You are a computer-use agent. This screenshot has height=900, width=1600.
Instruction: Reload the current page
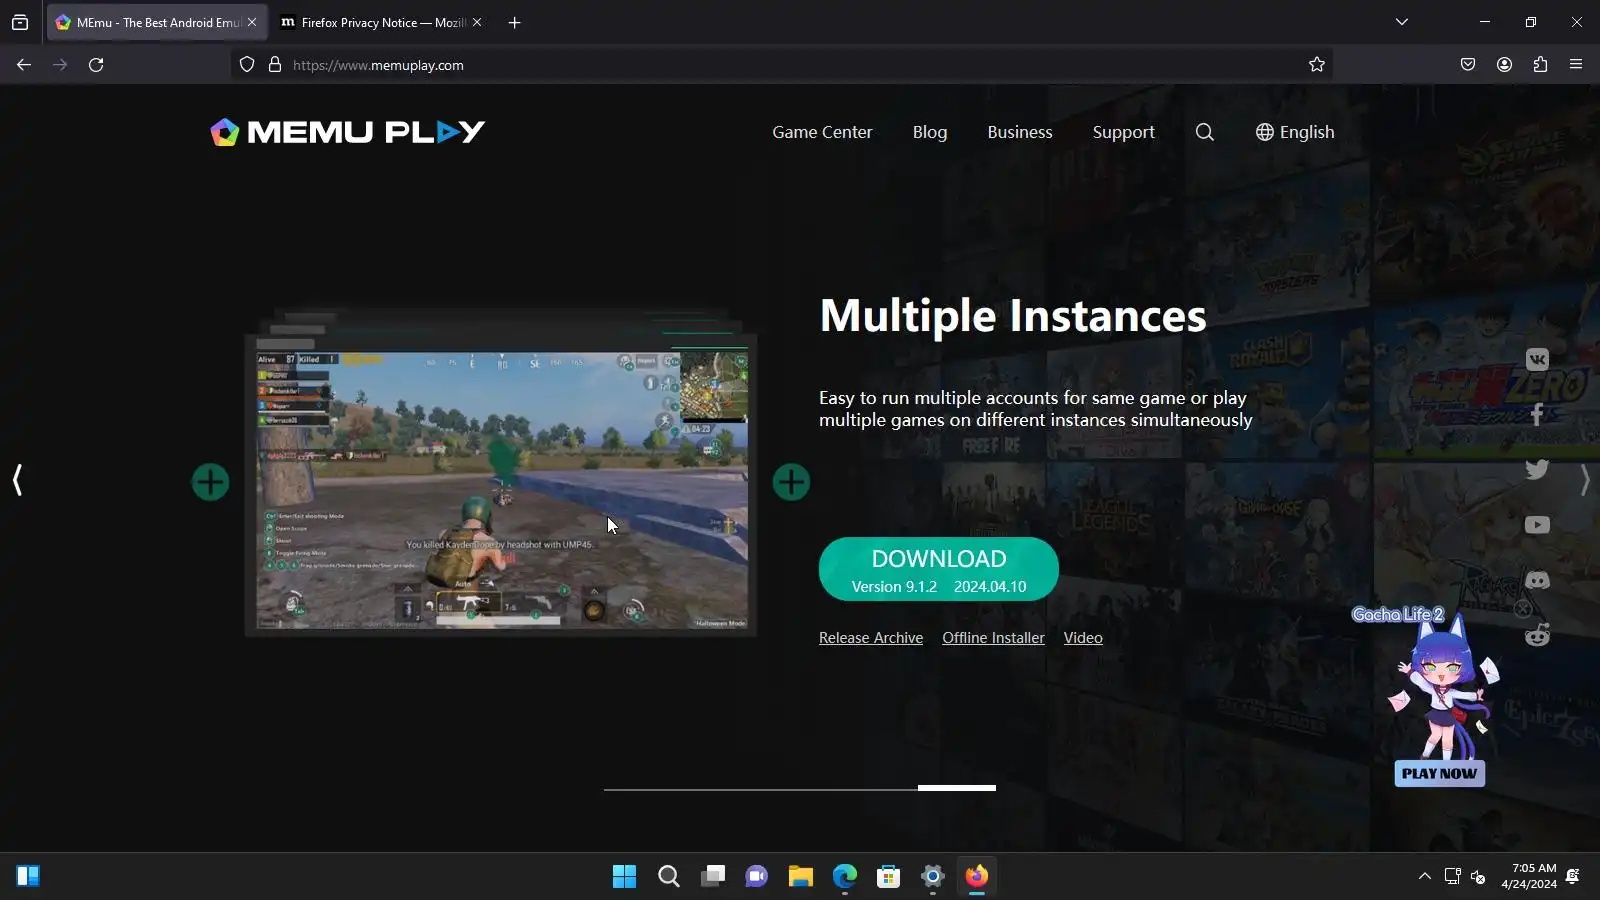[96, 65]
